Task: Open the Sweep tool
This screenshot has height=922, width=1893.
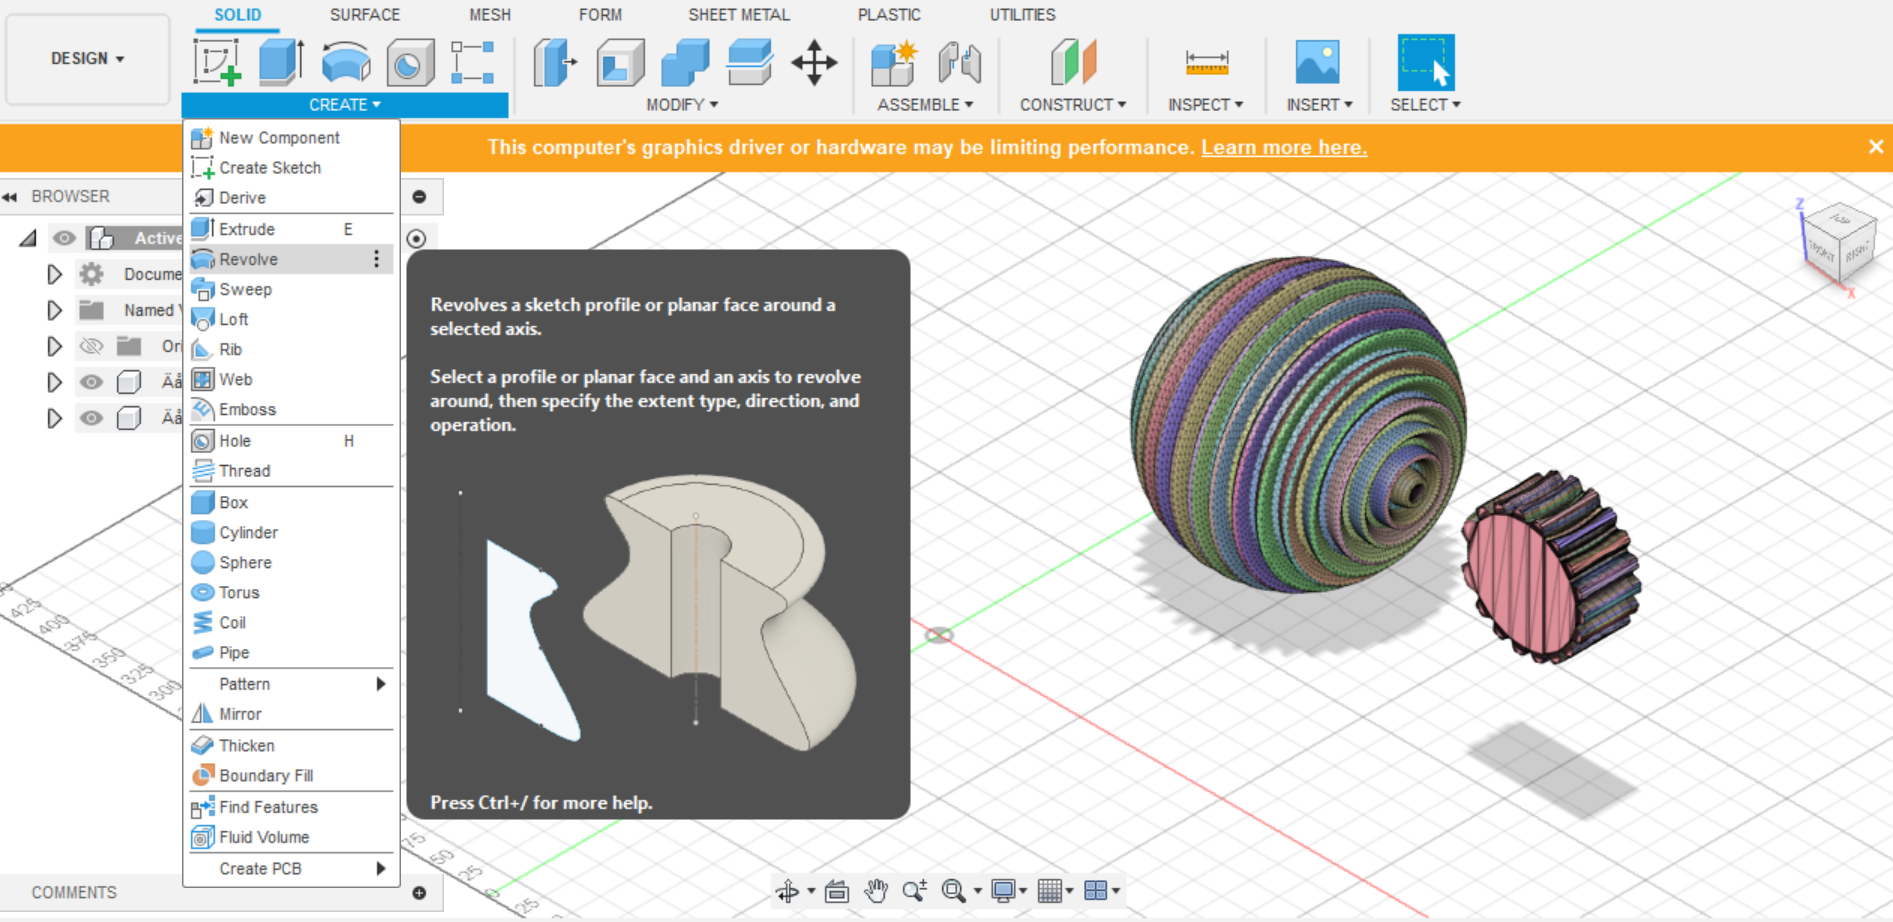Action: coord(243,289)
